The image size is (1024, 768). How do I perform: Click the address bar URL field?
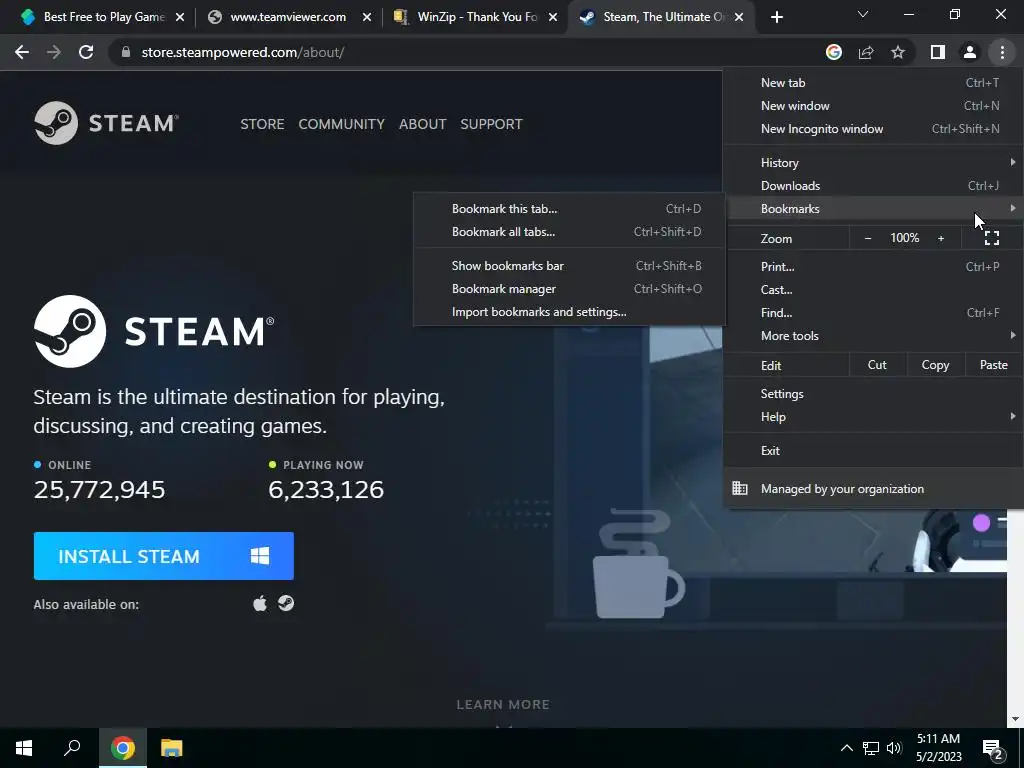pos(464,52)
